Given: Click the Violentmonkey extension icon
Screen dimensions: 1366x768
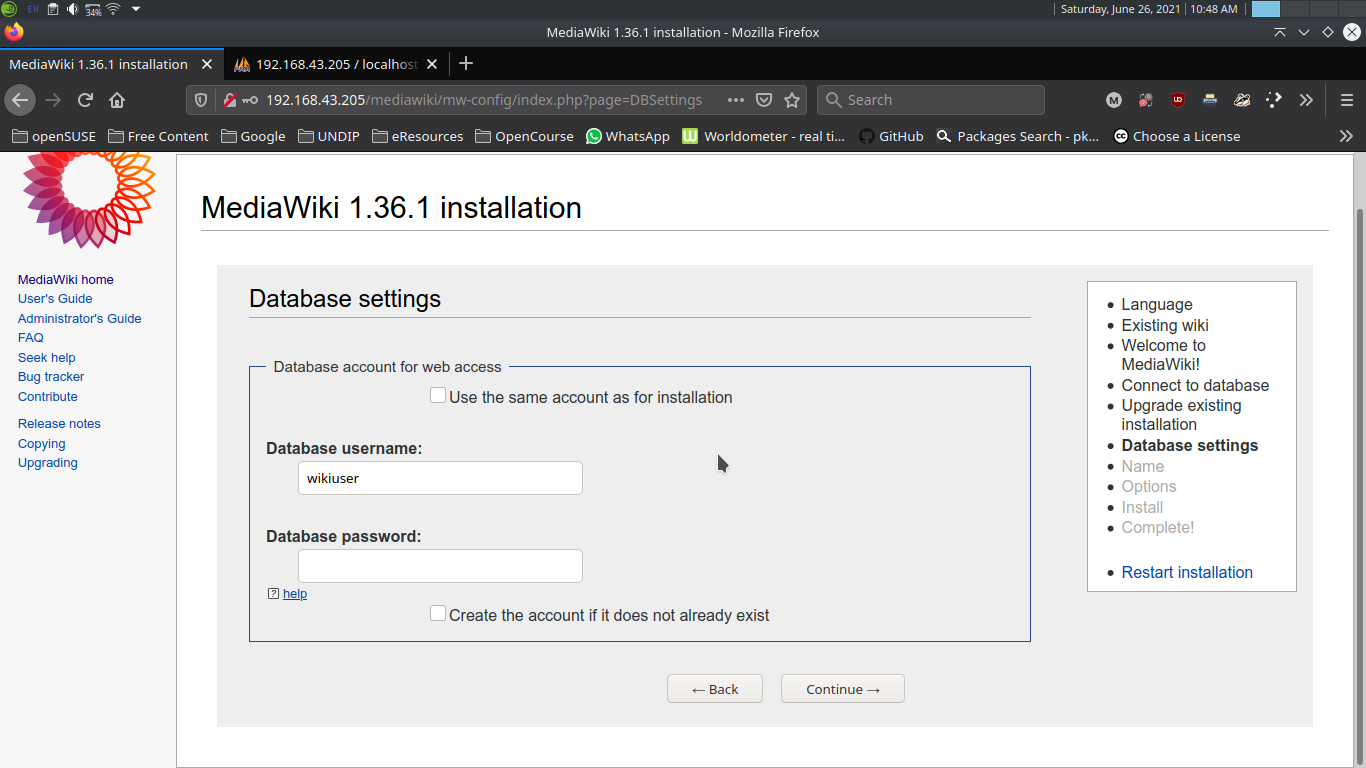Looking at the screenshot, I should click(1242, 100).
